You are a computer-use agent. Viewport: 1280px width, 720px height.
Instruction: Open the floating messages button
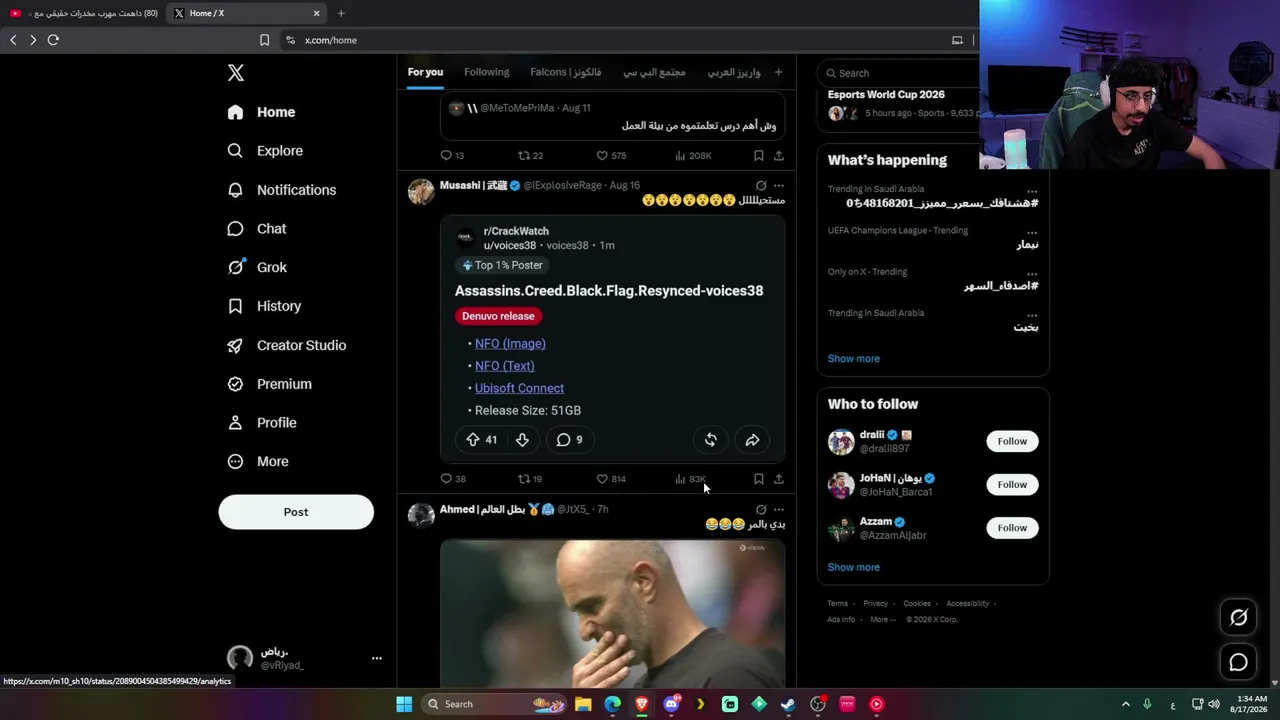tap(1238, 662)
